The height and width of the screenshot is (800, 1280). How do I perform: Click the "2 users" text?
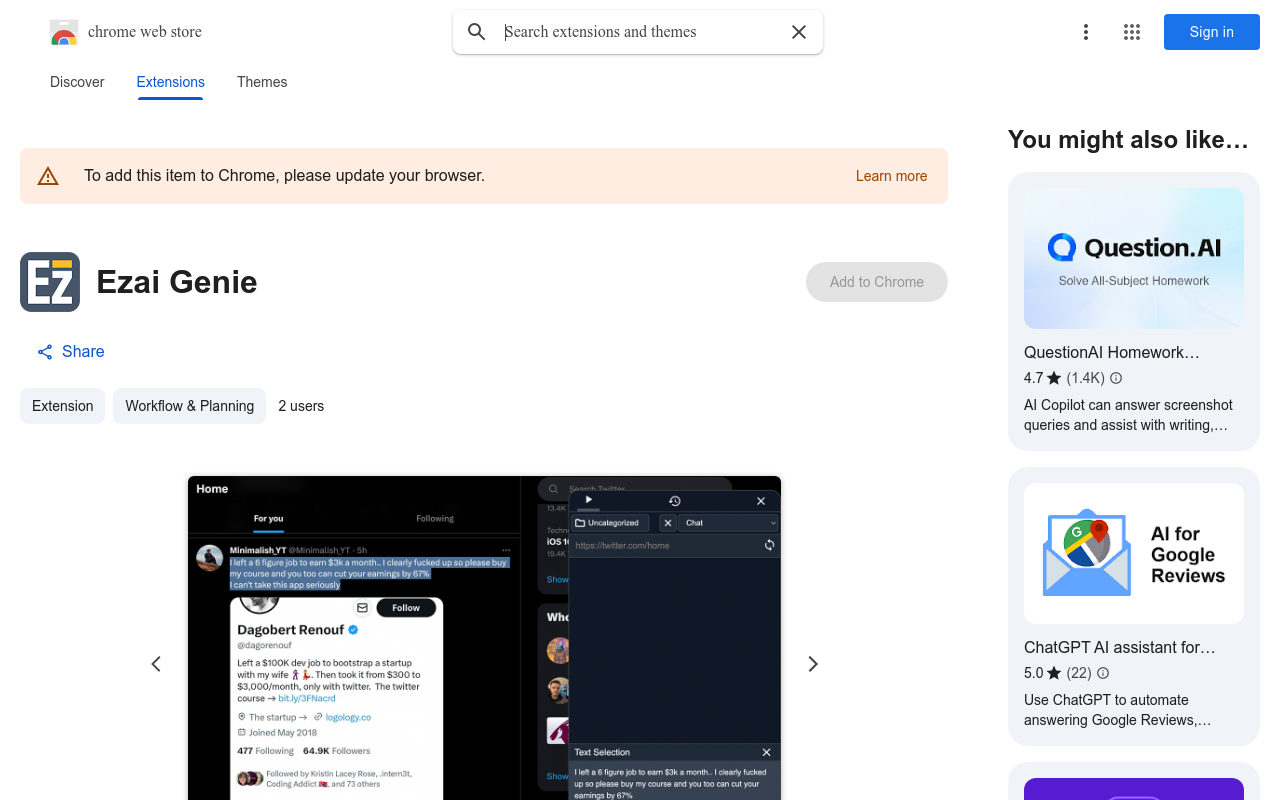tap(301, 406)
